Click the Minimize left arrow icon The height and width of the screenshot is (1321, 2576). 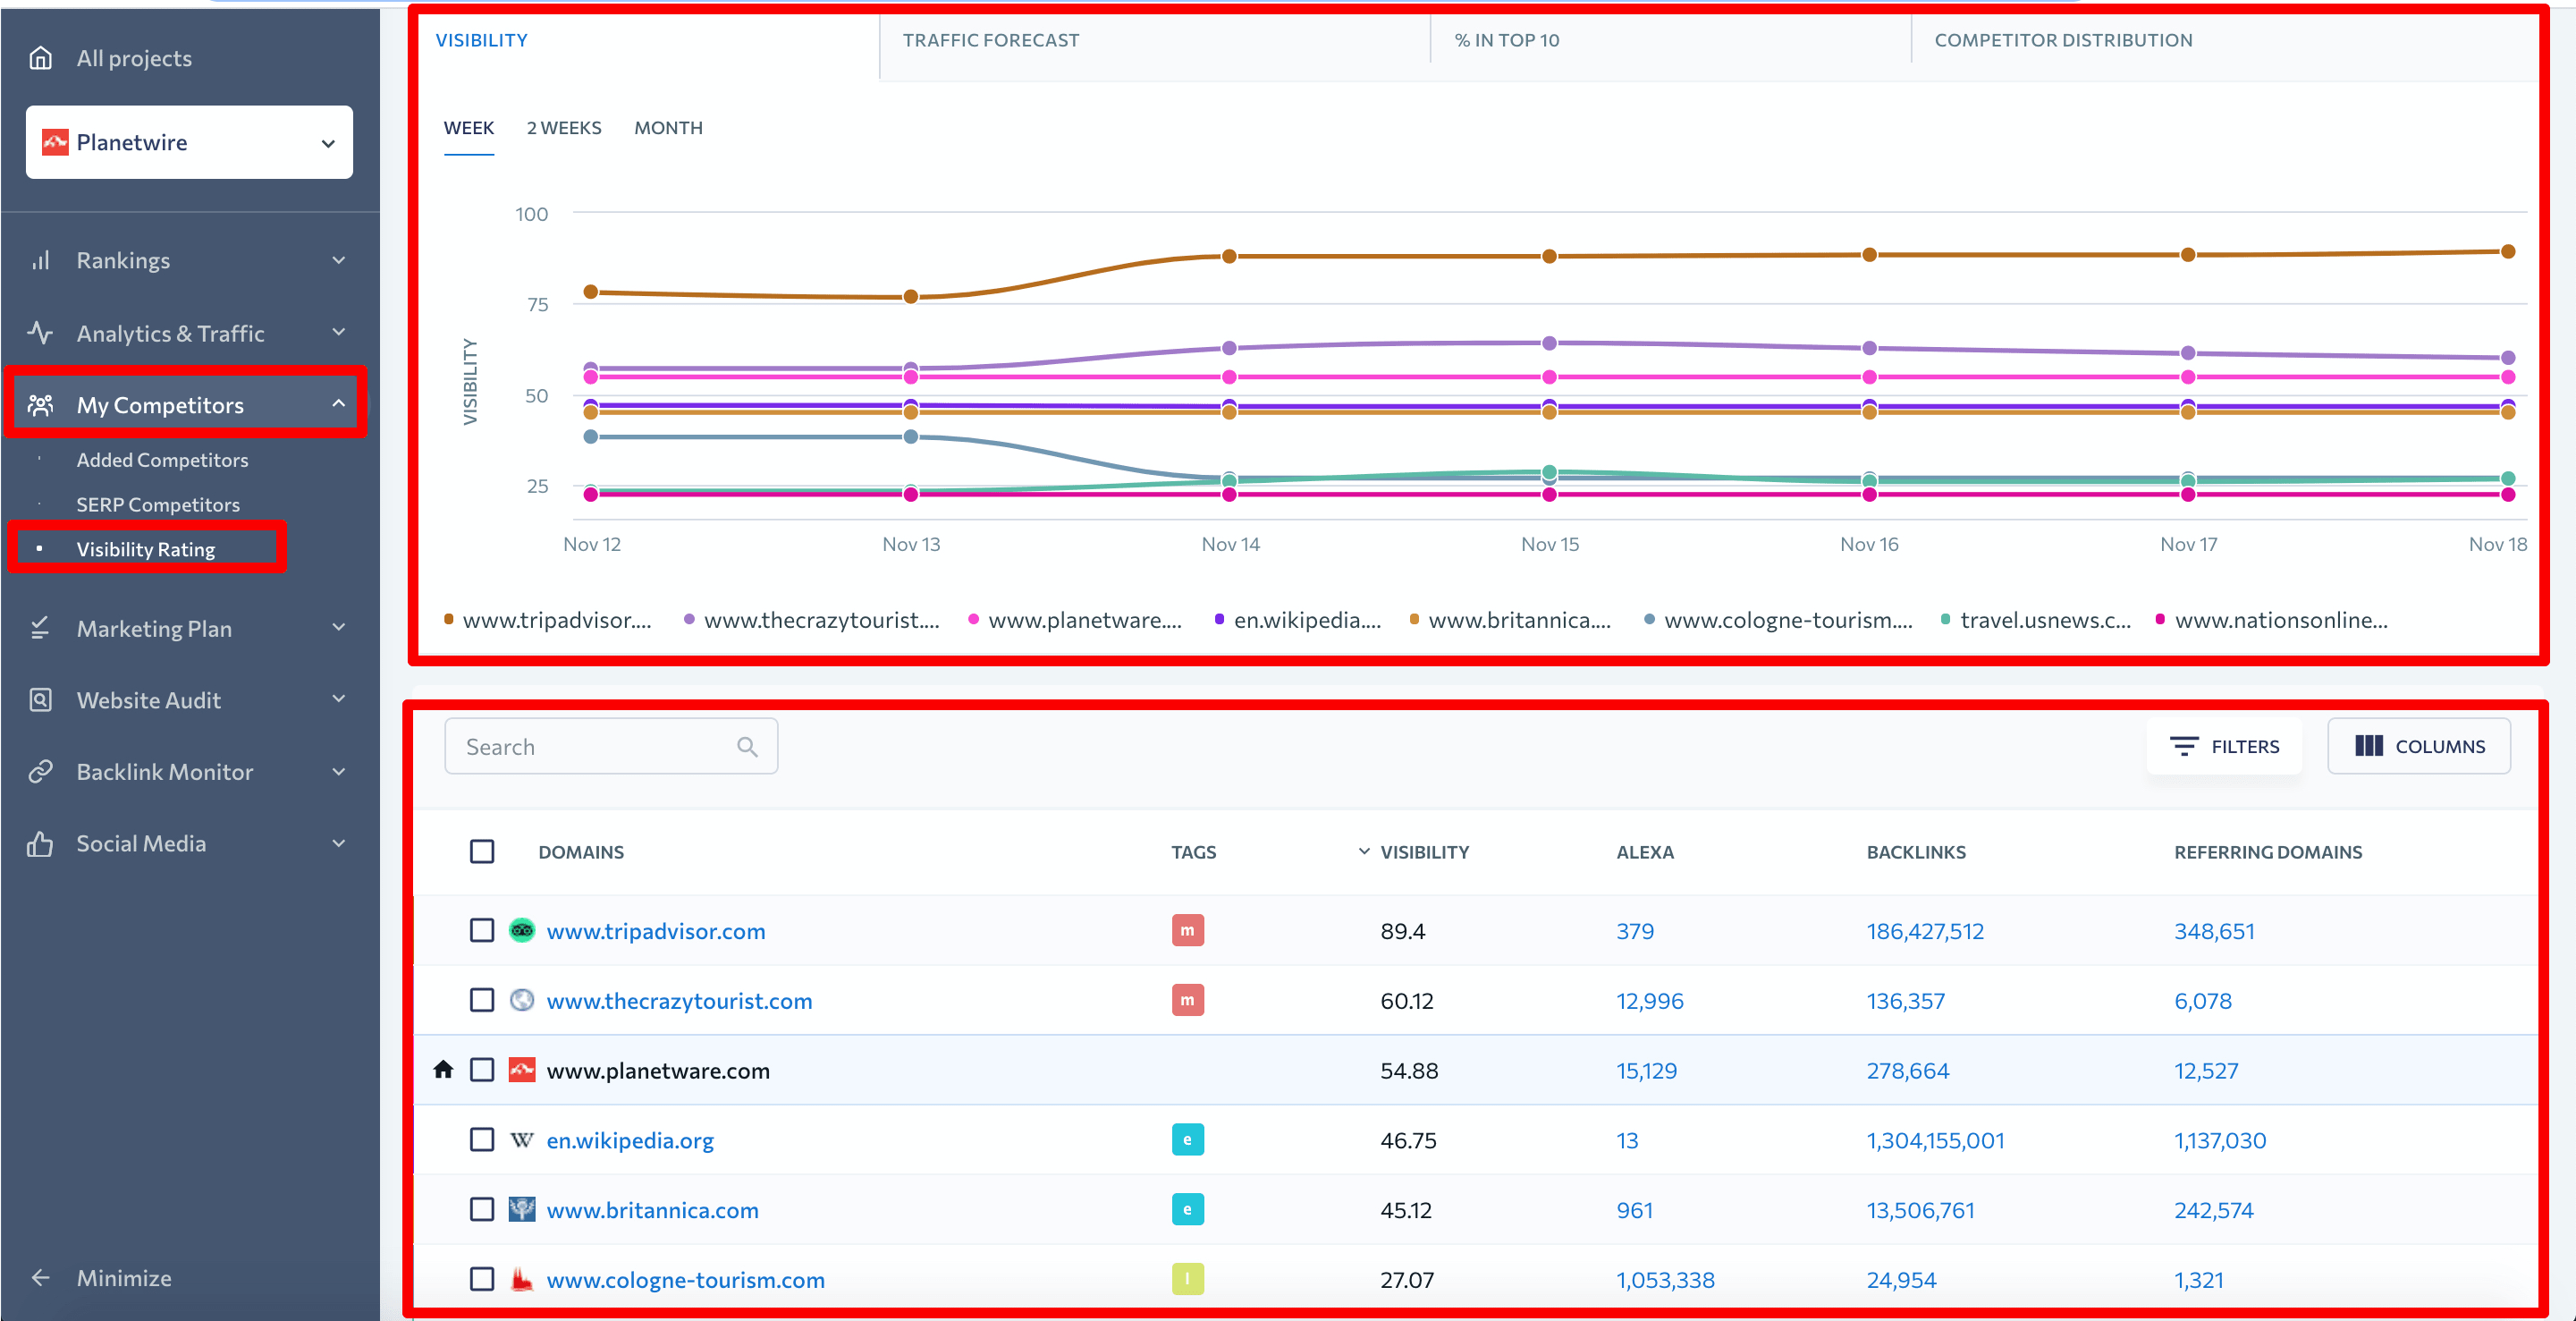(40, 1278)
